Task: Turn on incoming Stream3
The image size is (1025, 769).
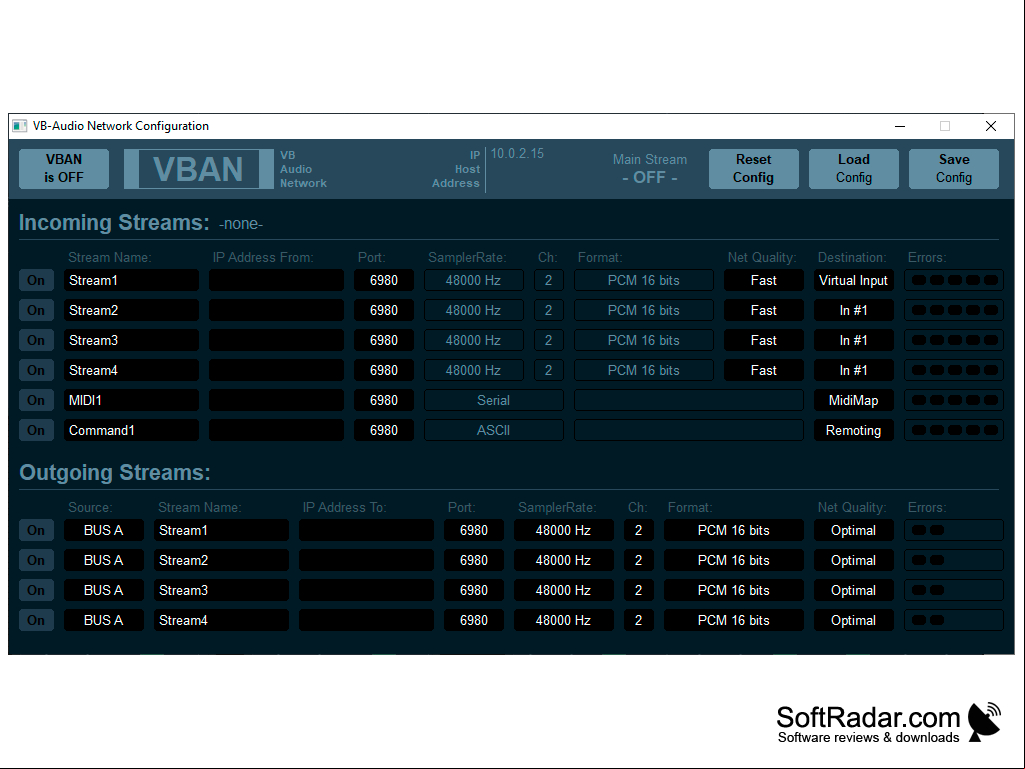Action: coord(36,340)
